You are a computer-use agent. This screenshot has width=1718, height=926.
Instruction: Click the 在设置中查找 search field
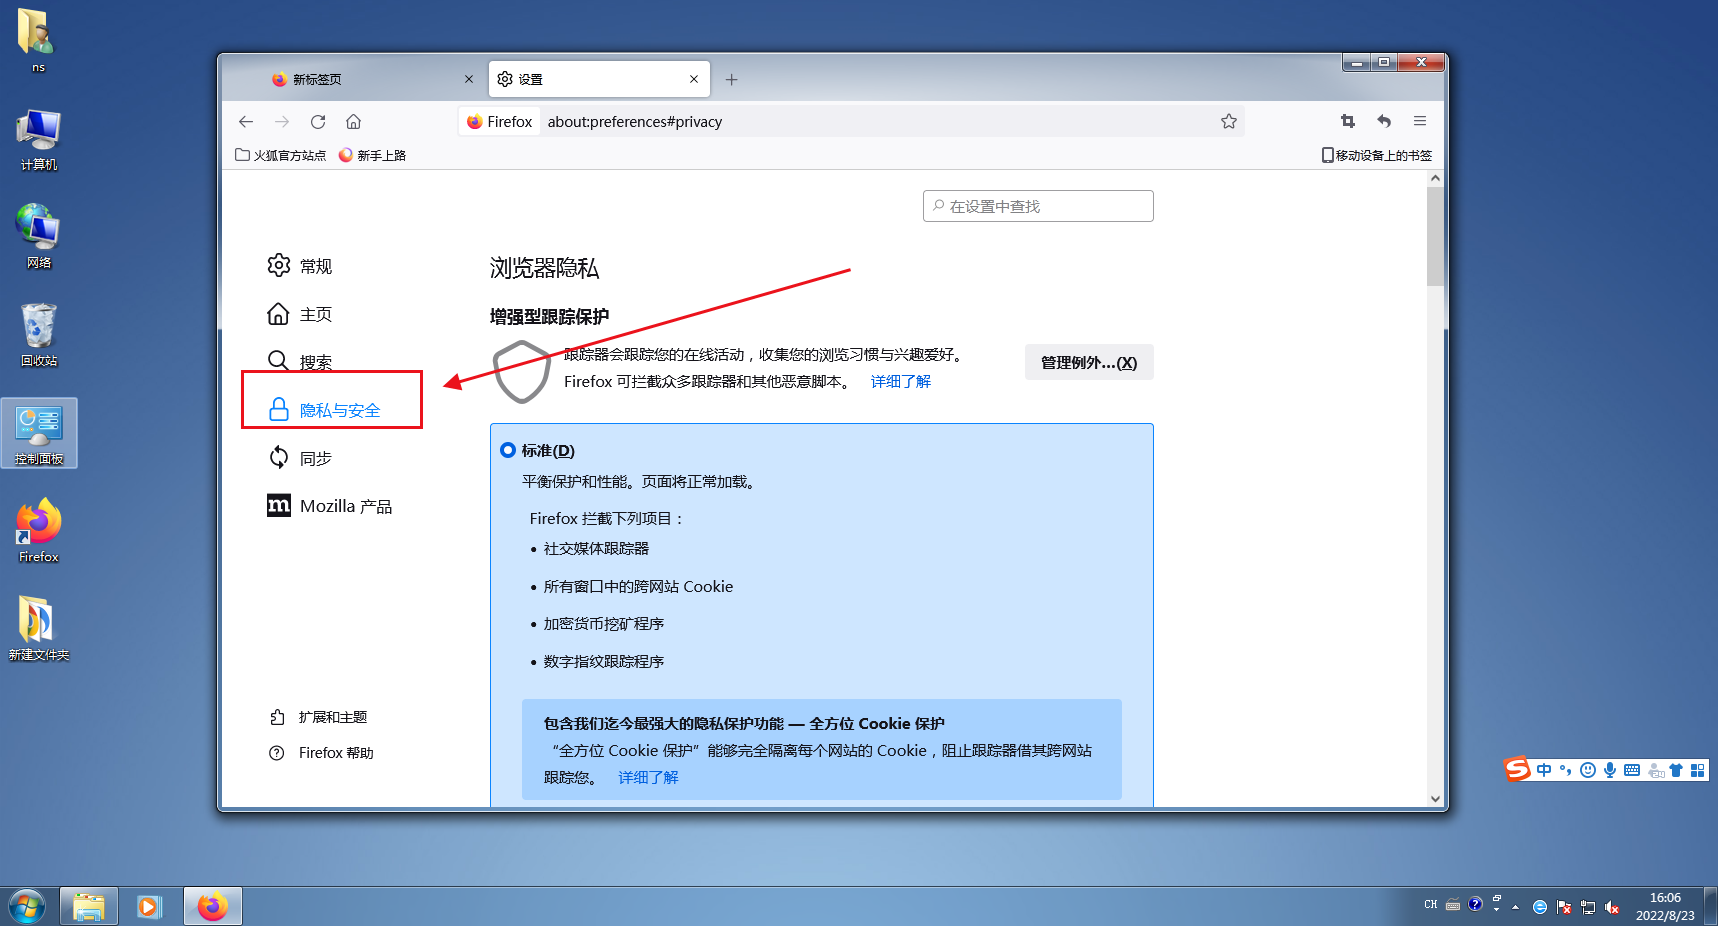tap(1038, 206)
